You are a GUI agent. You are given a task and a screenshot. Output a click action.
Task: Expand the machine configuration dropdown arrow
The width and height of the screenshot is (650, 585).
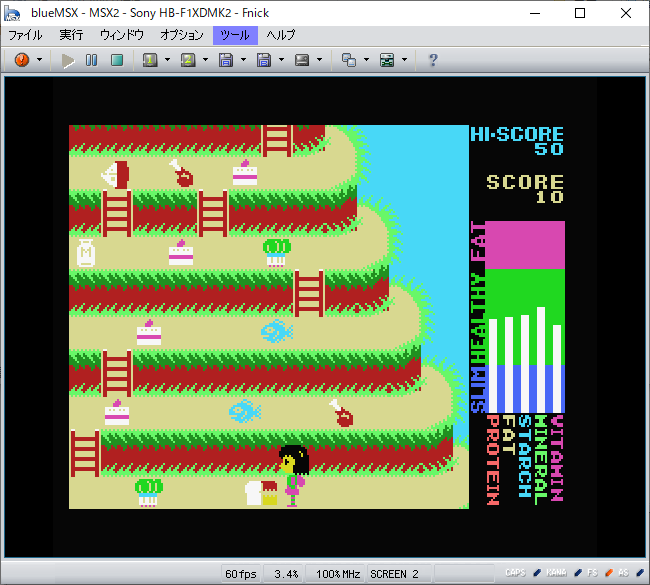tap(405, 60)
